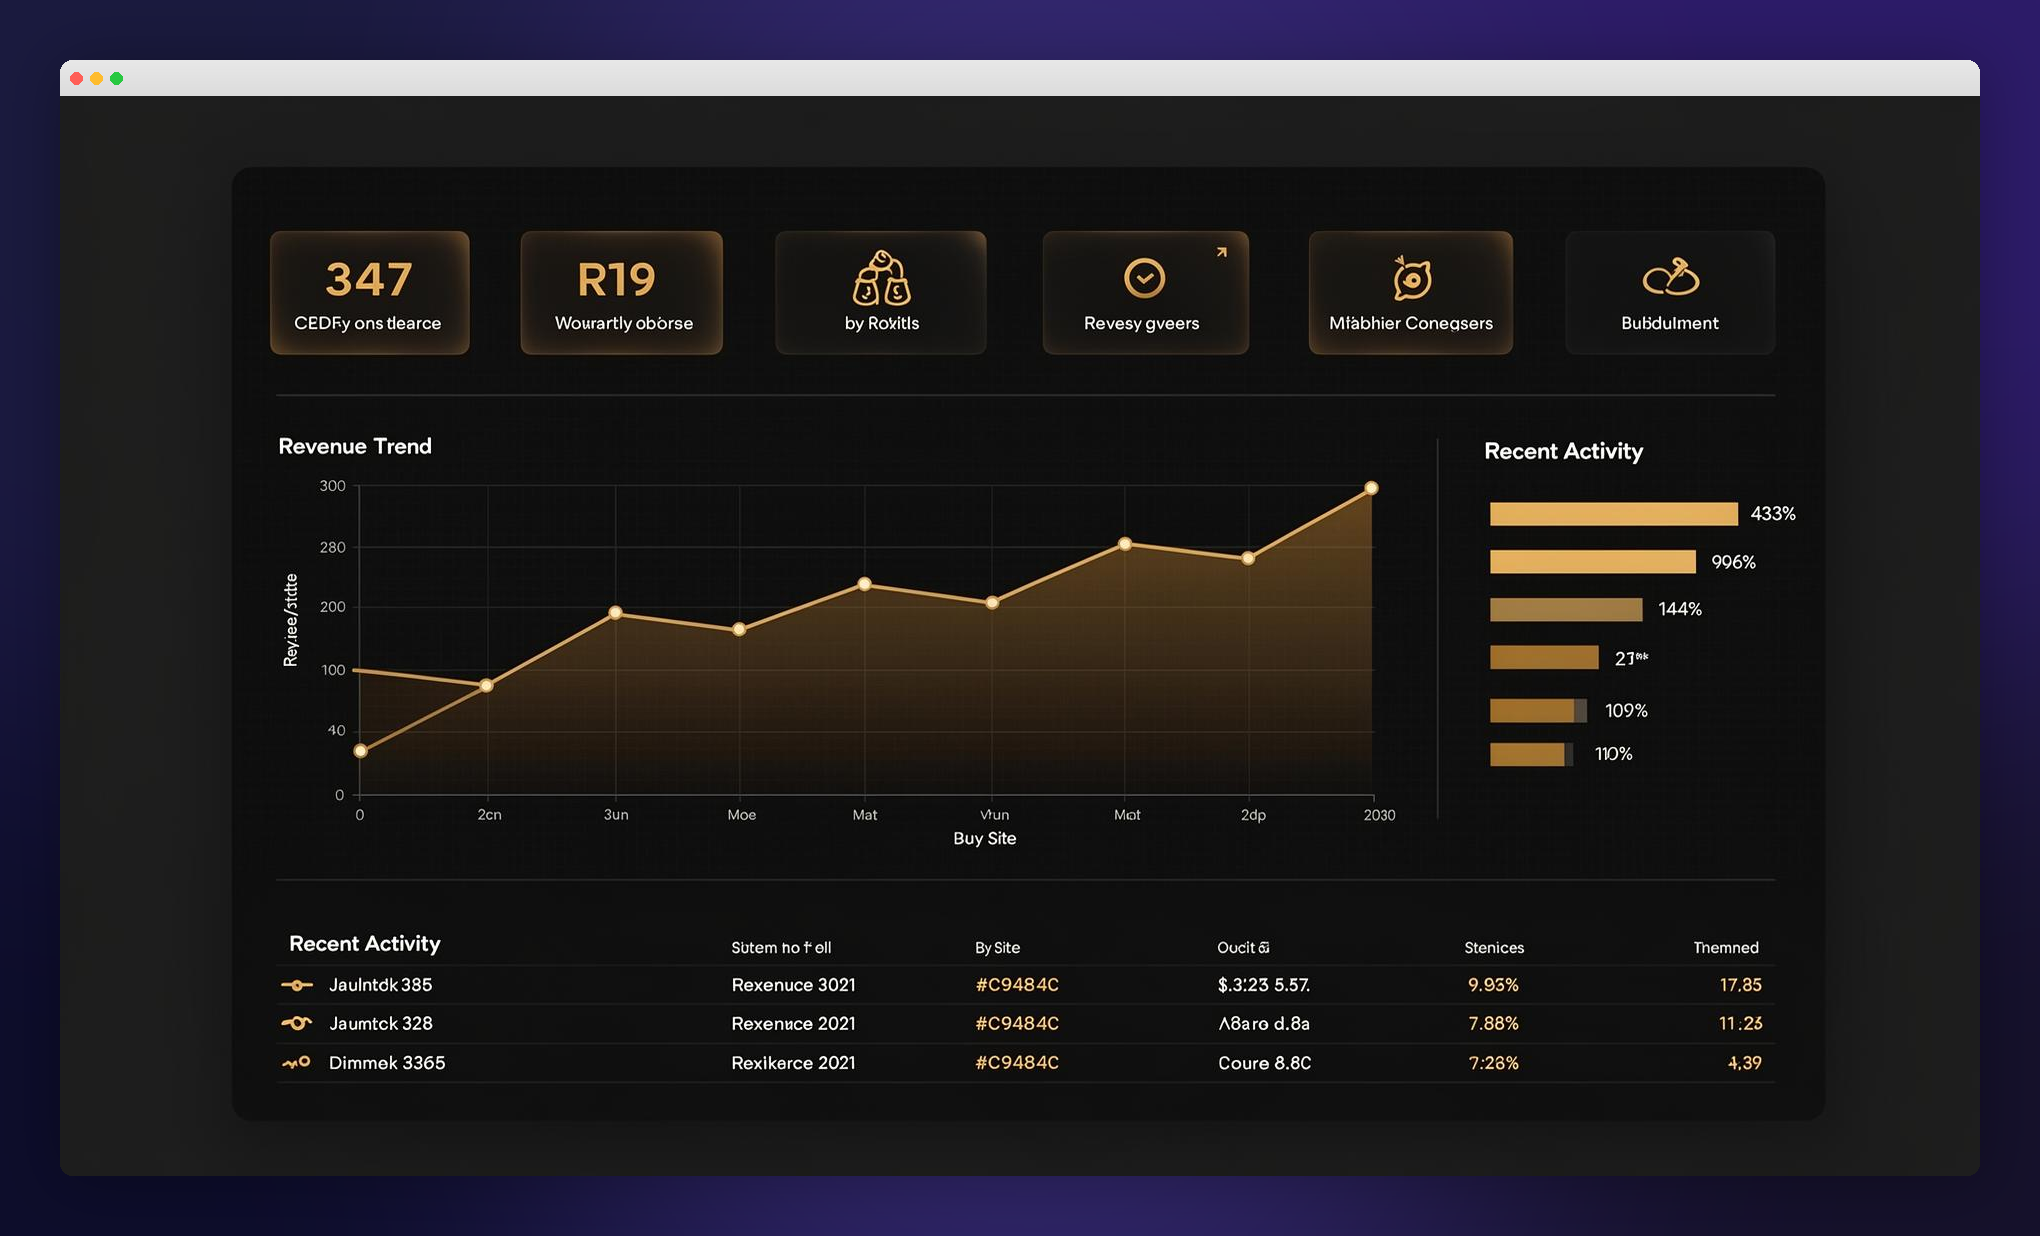Screen dimensions: 2040x1236
Task: Close the window with the red button
Action: tap(77, 78)
